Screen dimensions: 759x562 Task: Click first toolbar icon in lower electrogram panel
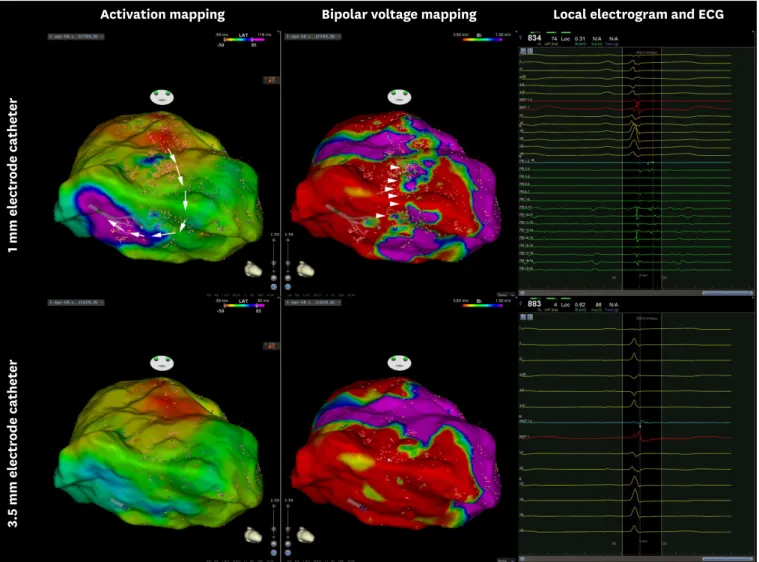[523, 317]
